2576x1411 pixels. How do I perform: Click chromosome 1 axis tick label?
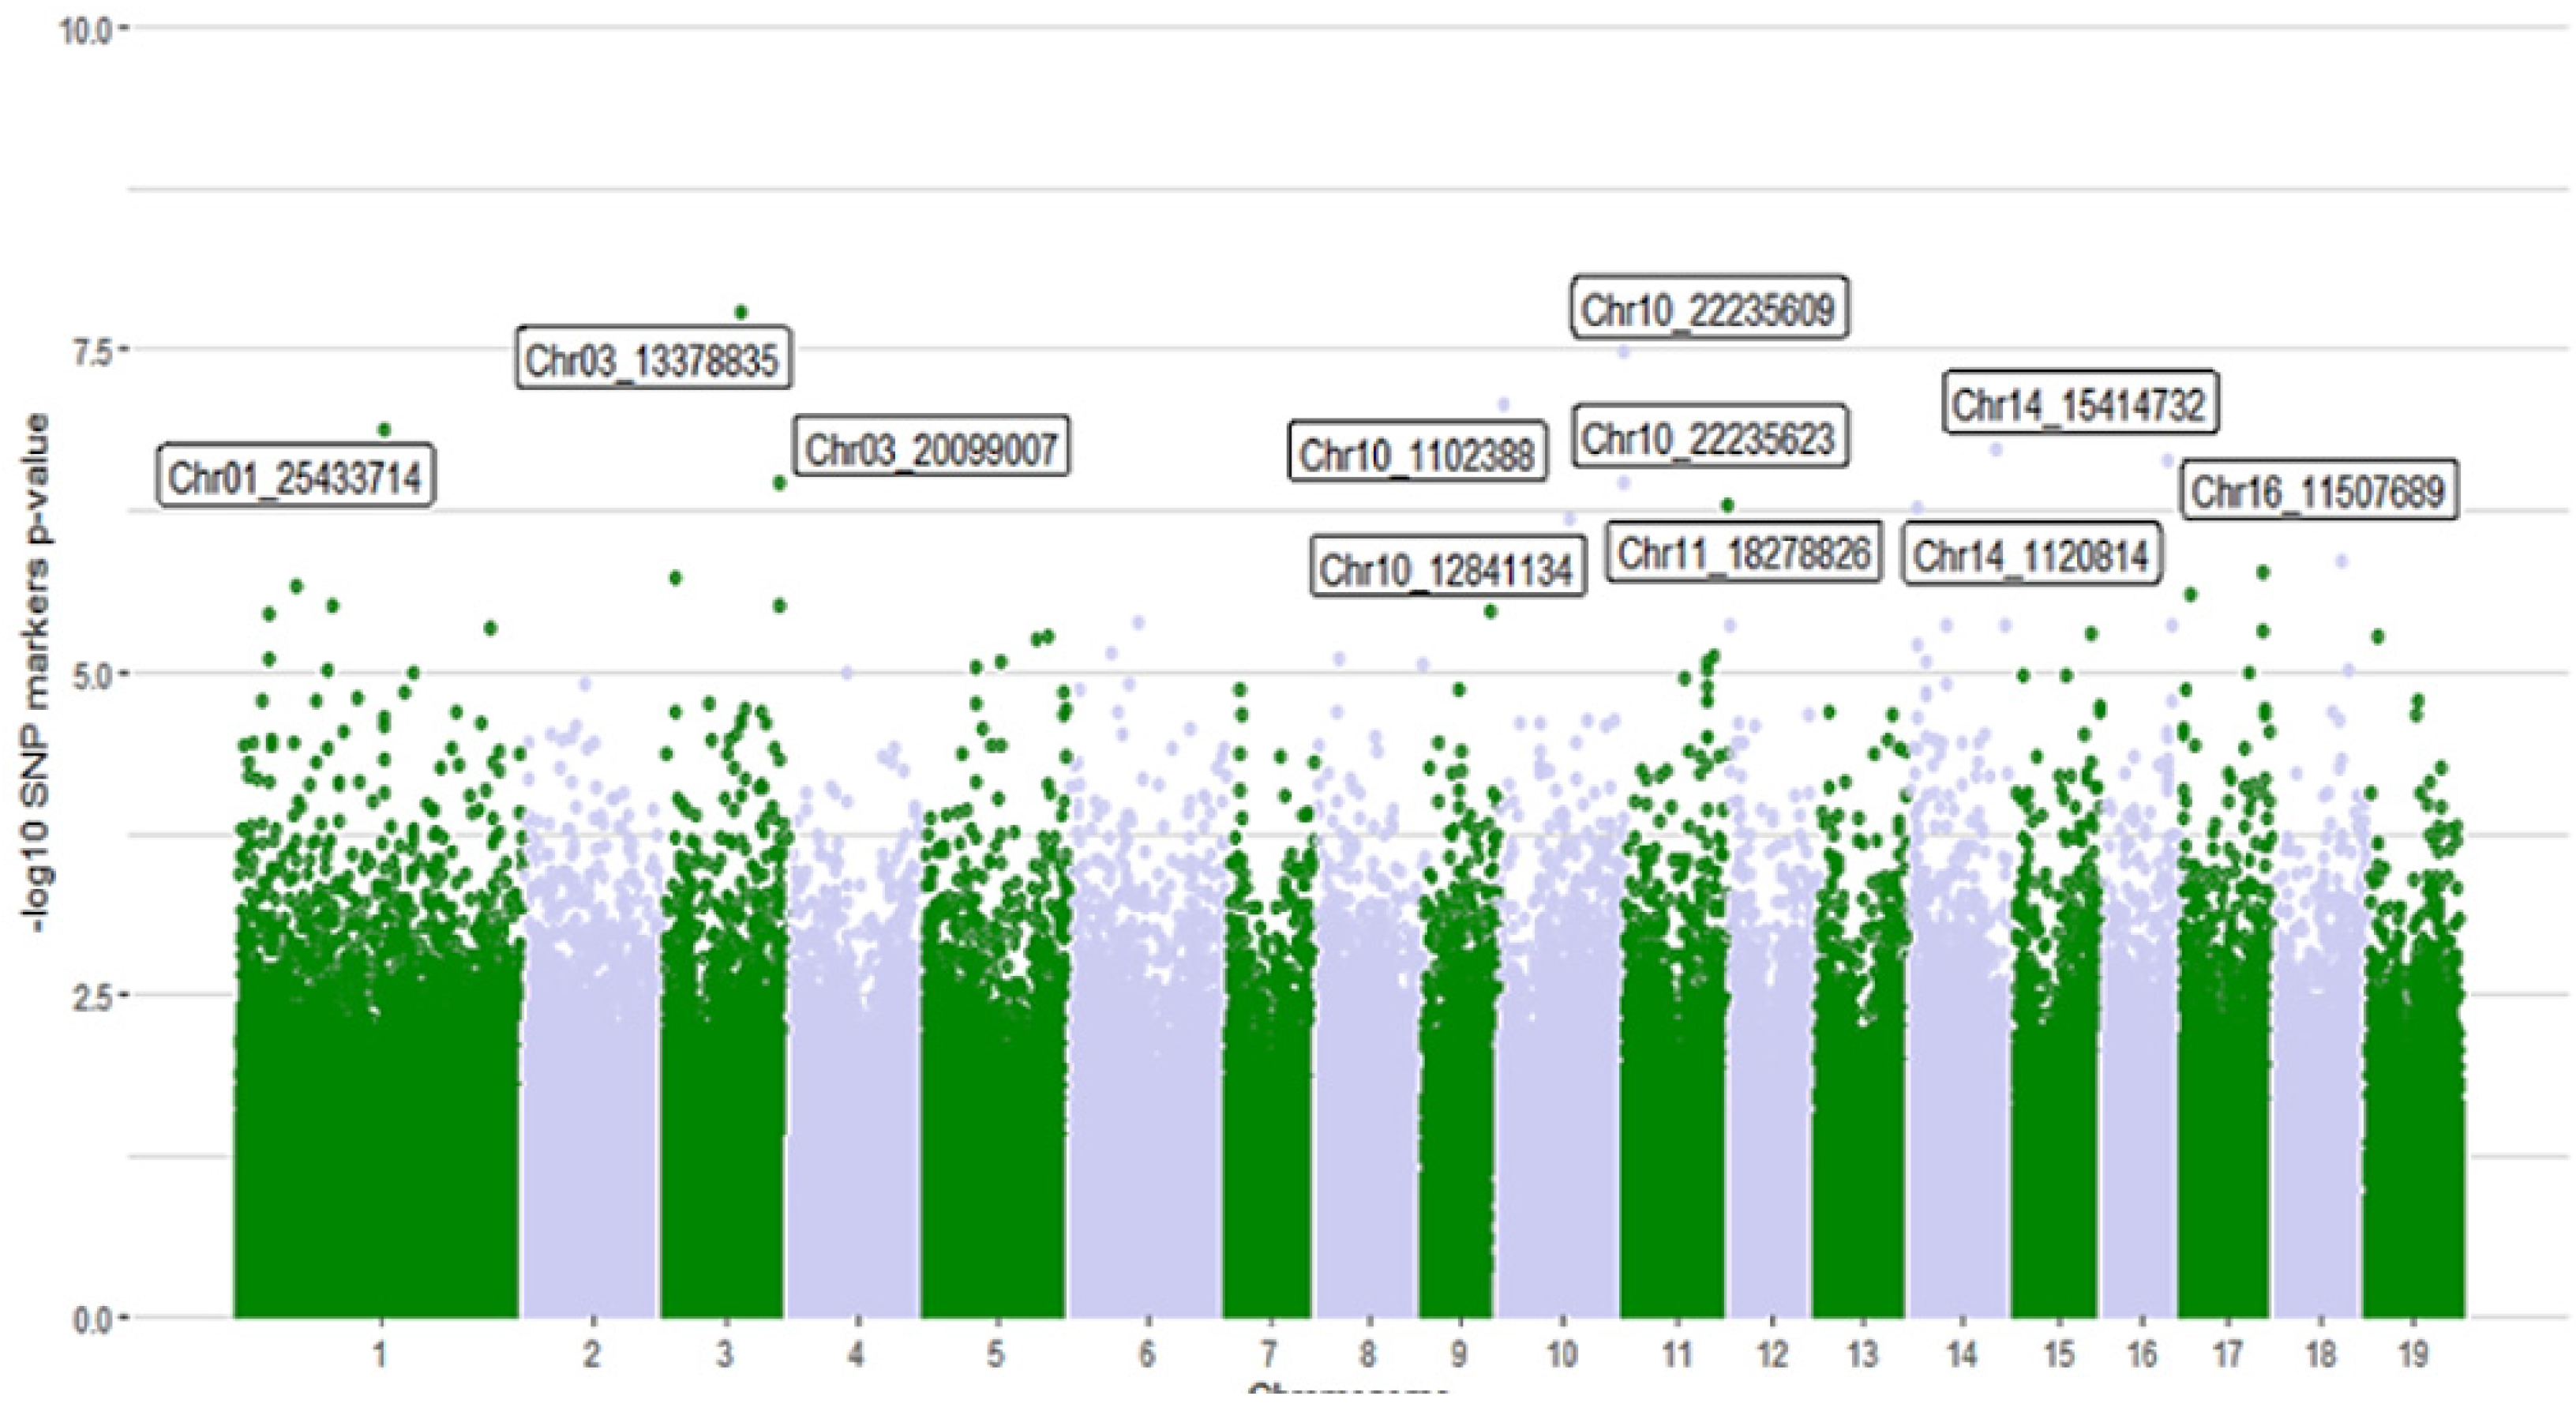(x=380, y=1355)
